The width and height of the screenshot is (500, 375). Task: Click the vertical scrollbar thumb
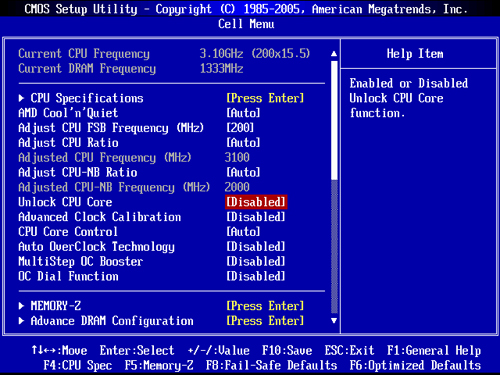tap(334, 120)
